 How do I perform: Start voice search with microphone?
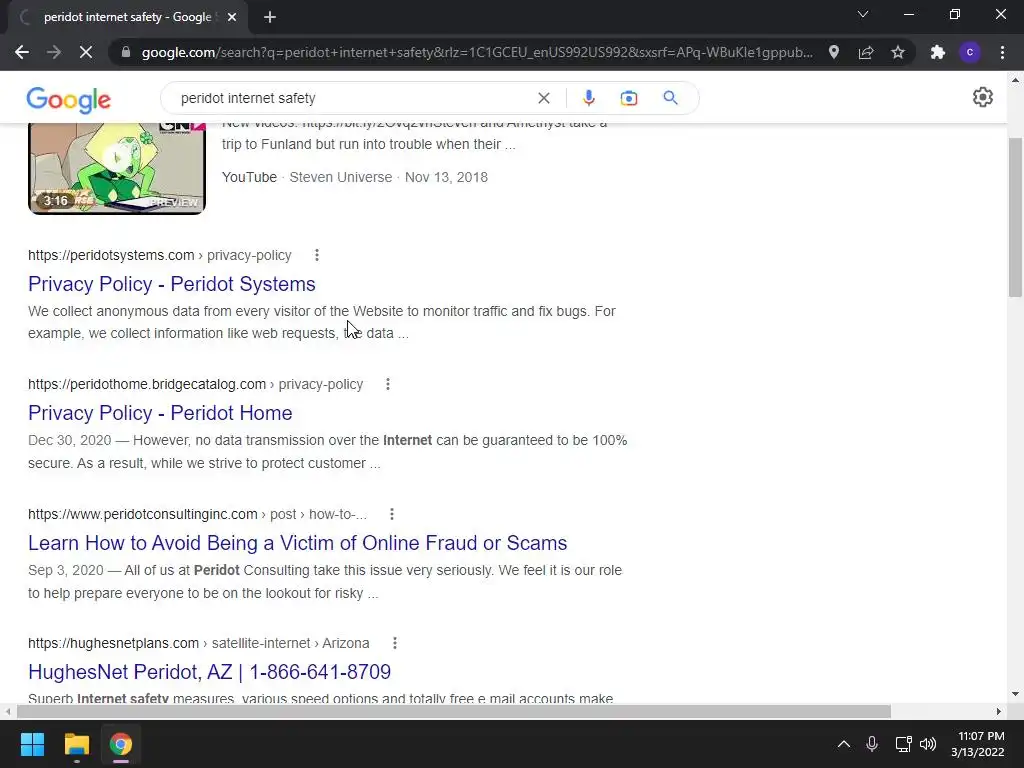click(x=588, y=98)
